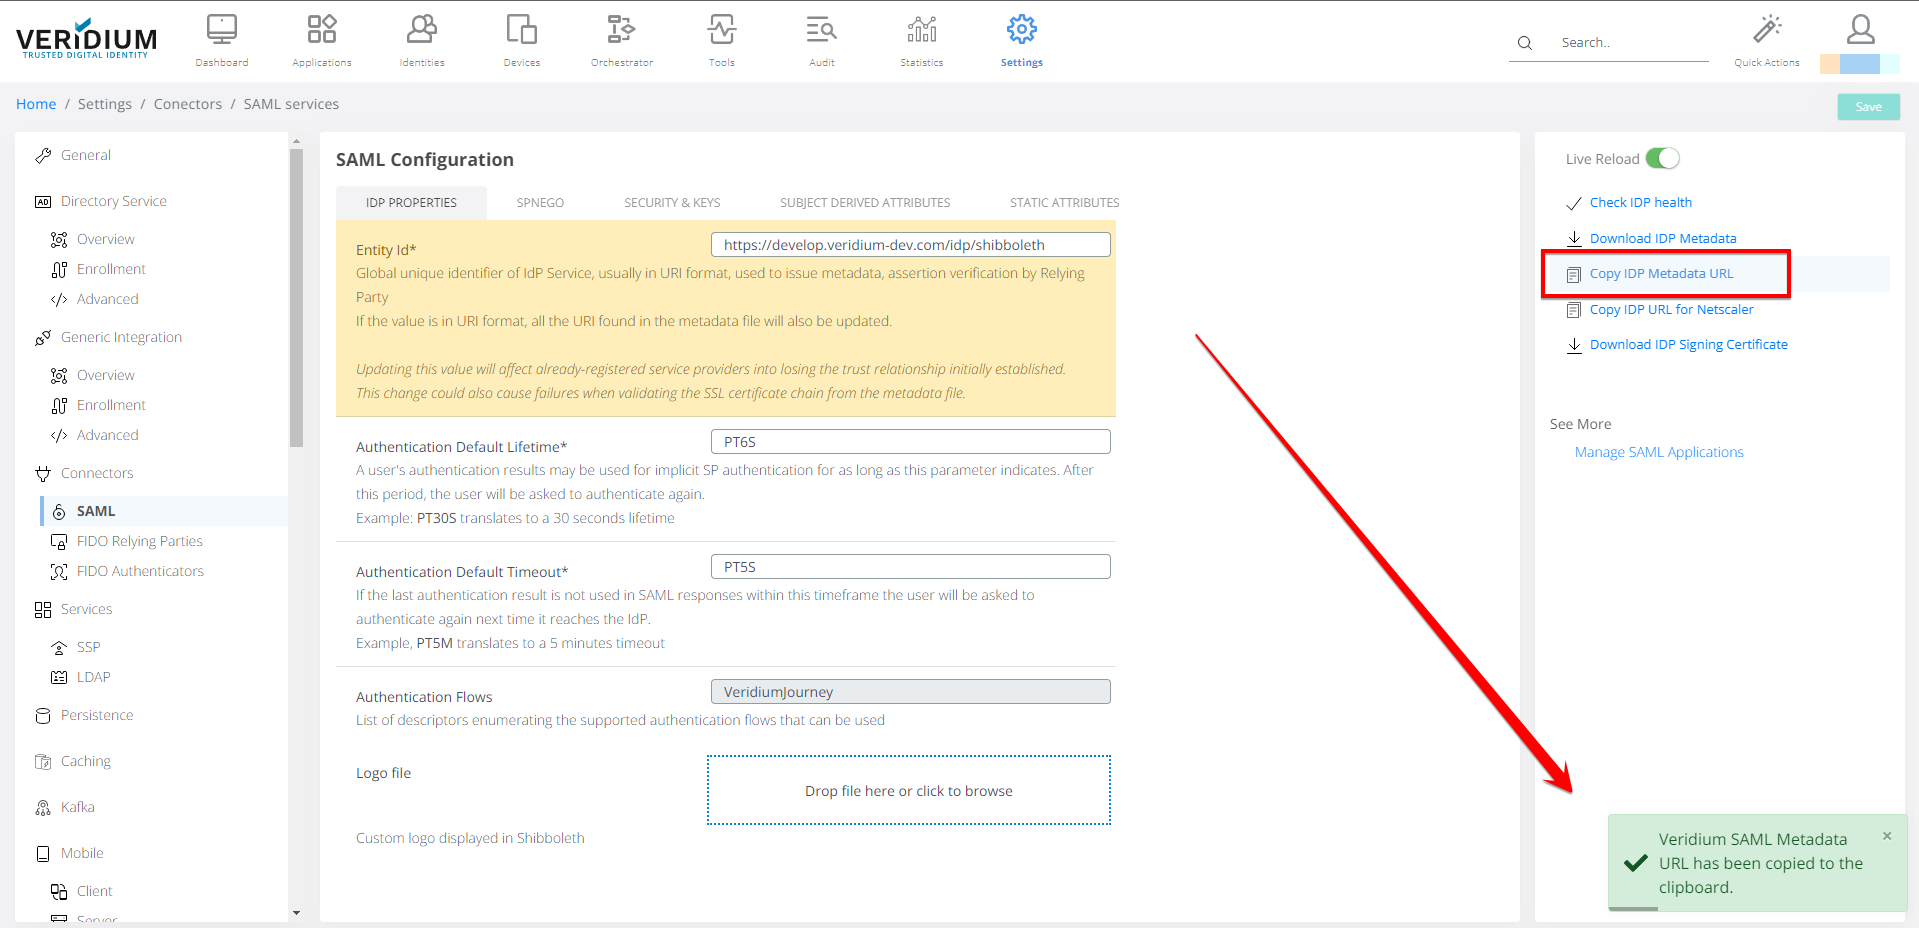
Task: Open the Statistics chart icon
Action: [x=921, y=30]
